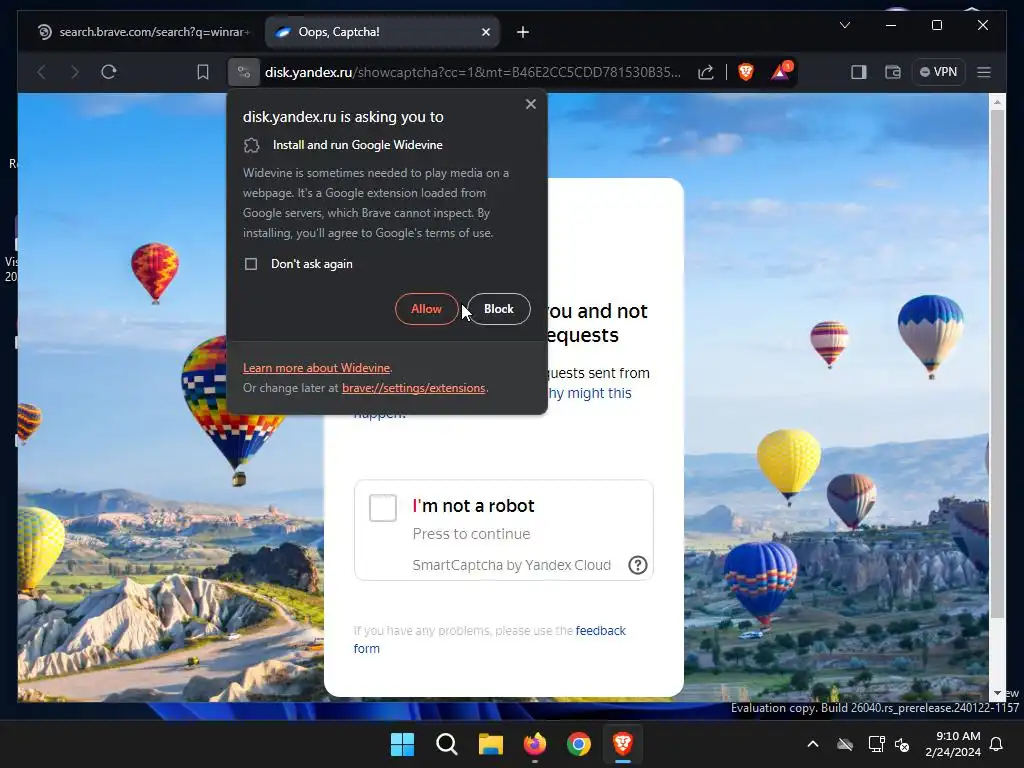Open File Explorer from the taskbar
The width and height of the screenshot is (1024, 768).
(x=490, y=744)
